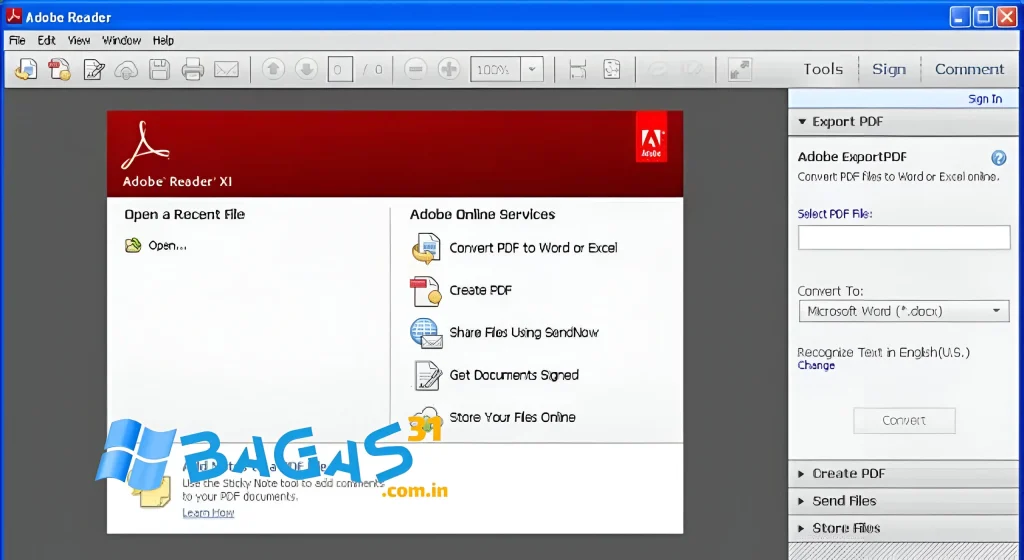Open the zoom percentage dropdown arrow
Screen dimensions: 1024x560
[532, 69]
